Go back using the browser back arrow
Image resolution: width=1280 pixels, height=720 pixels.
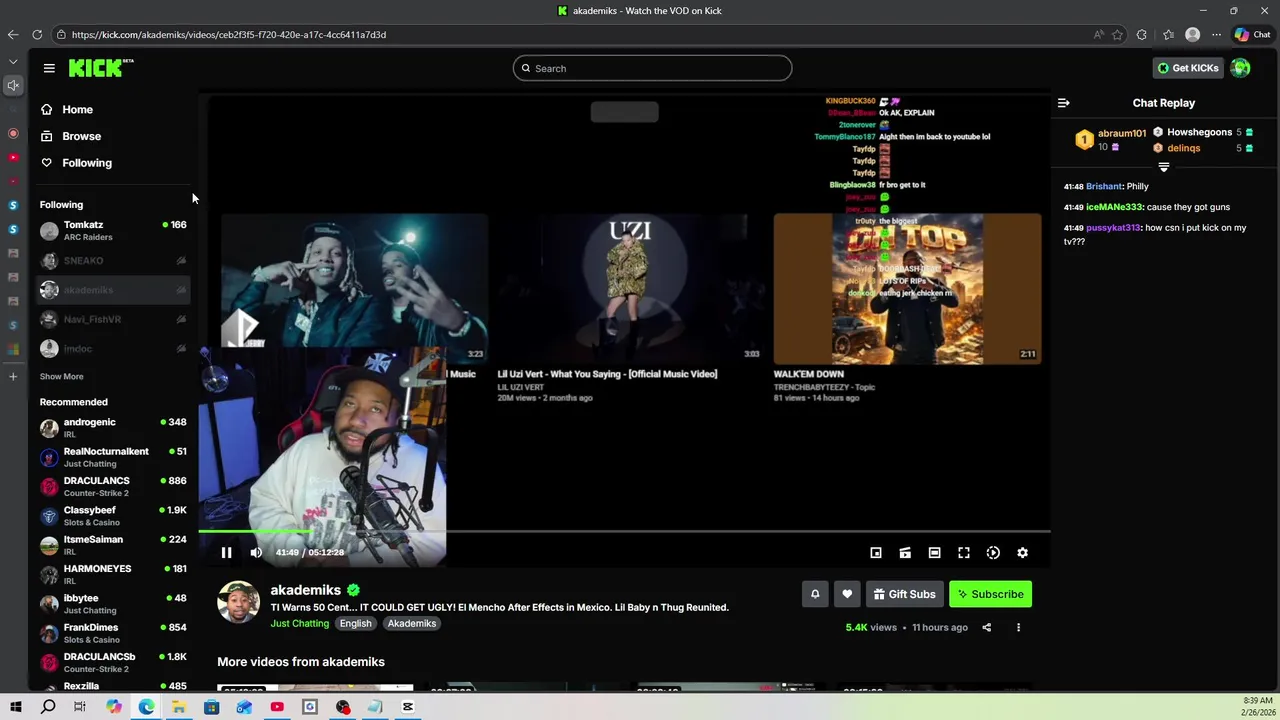coord(12,34)
